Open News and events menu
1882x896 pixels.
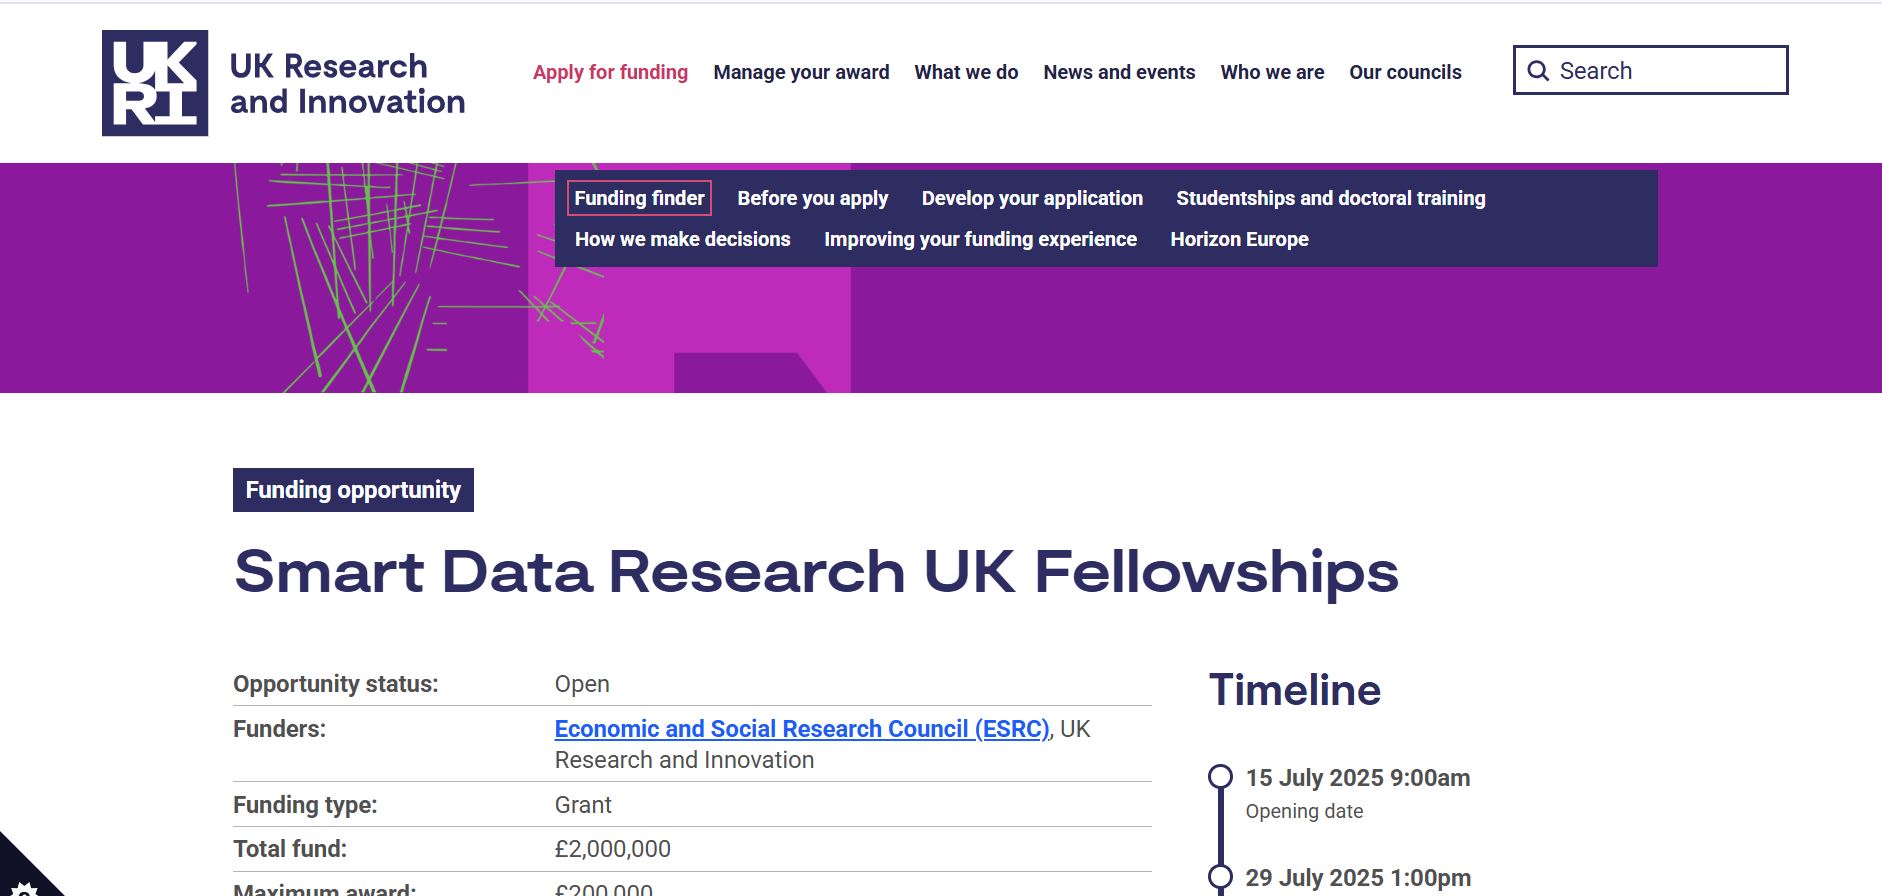pos(1119,72)
